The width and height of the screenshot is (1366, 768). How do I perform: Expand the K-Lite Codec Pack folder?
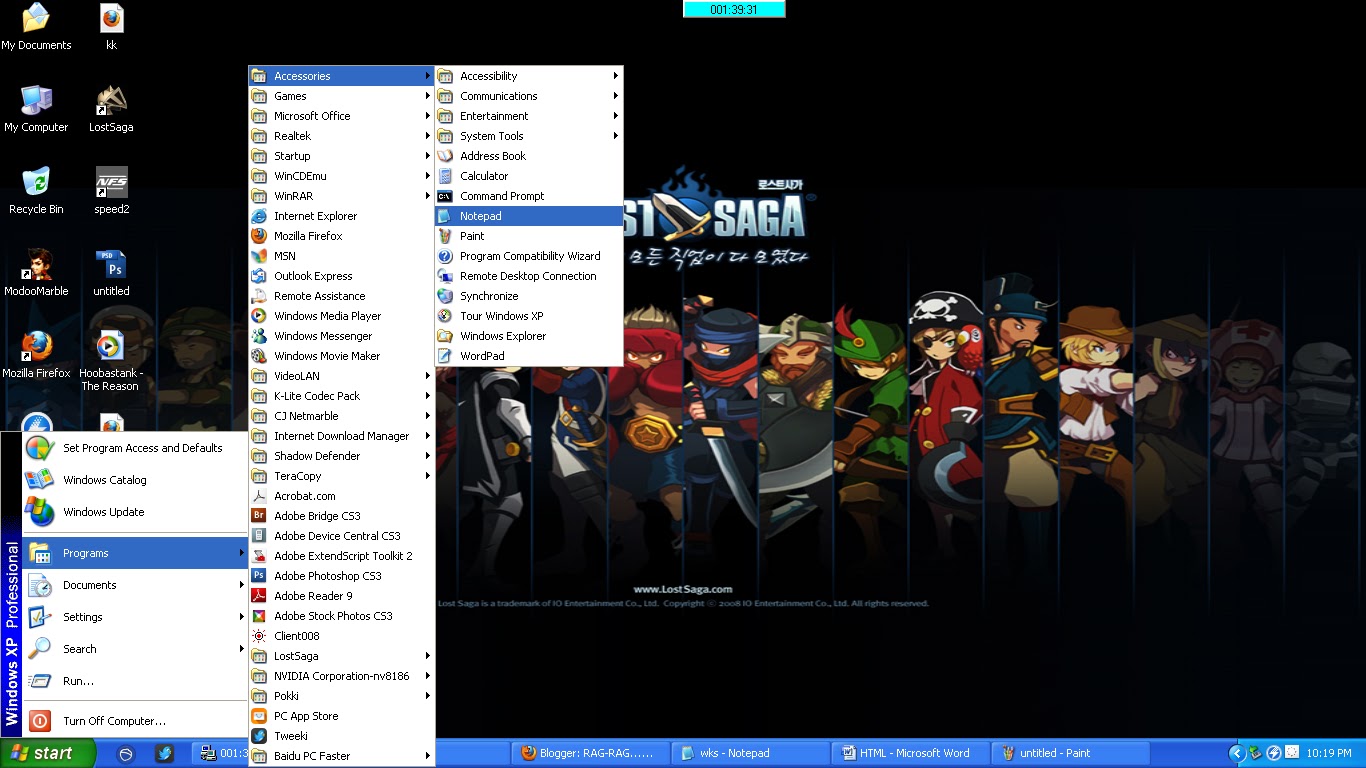point(342,396)
